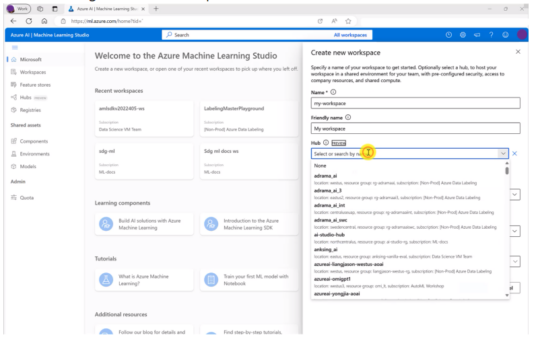
Task: Open Quota in sidebar
Action: (x=27, y=198)
